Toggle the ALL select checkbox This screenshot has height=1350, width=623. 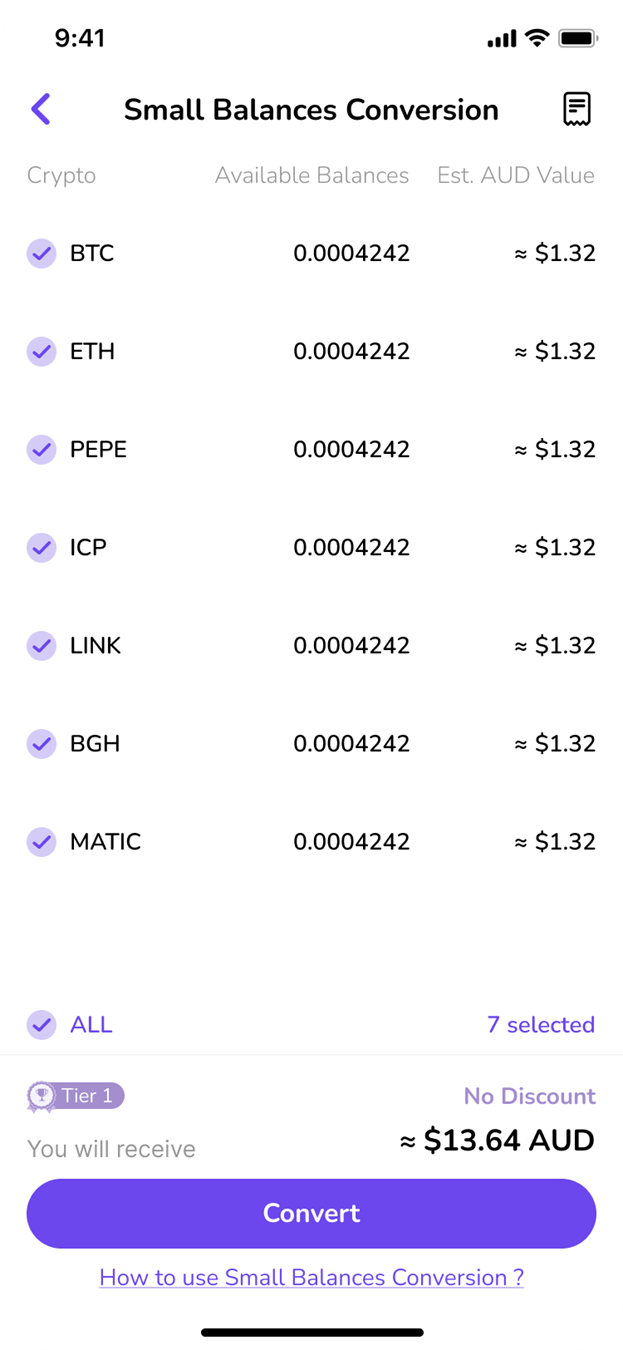[41, 1025]
